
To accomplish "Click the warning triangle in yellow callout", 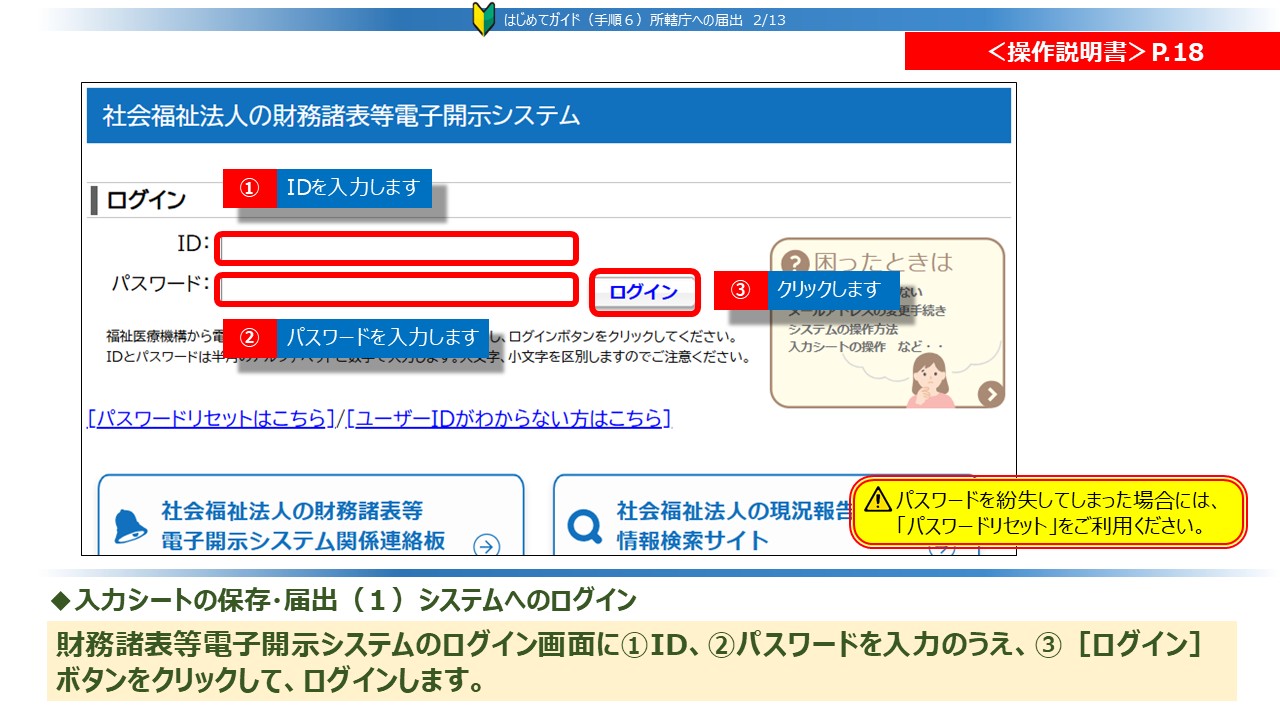I will (x=878, y=499).
